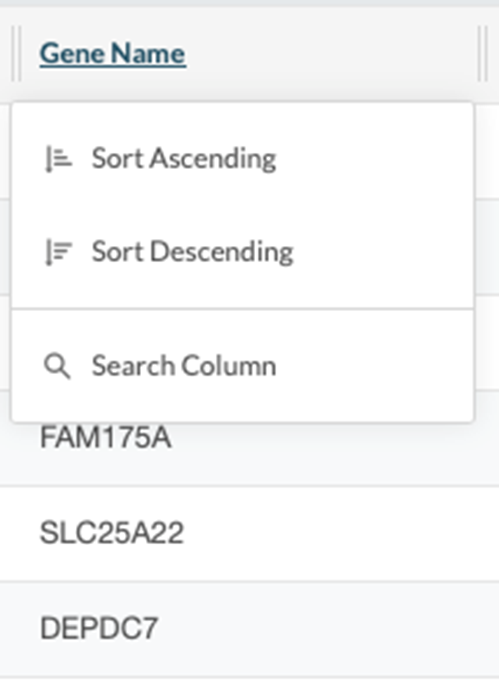Click the Gene Name header link
The height and width of the screenshot is (697, 499).
click(112, 54)
